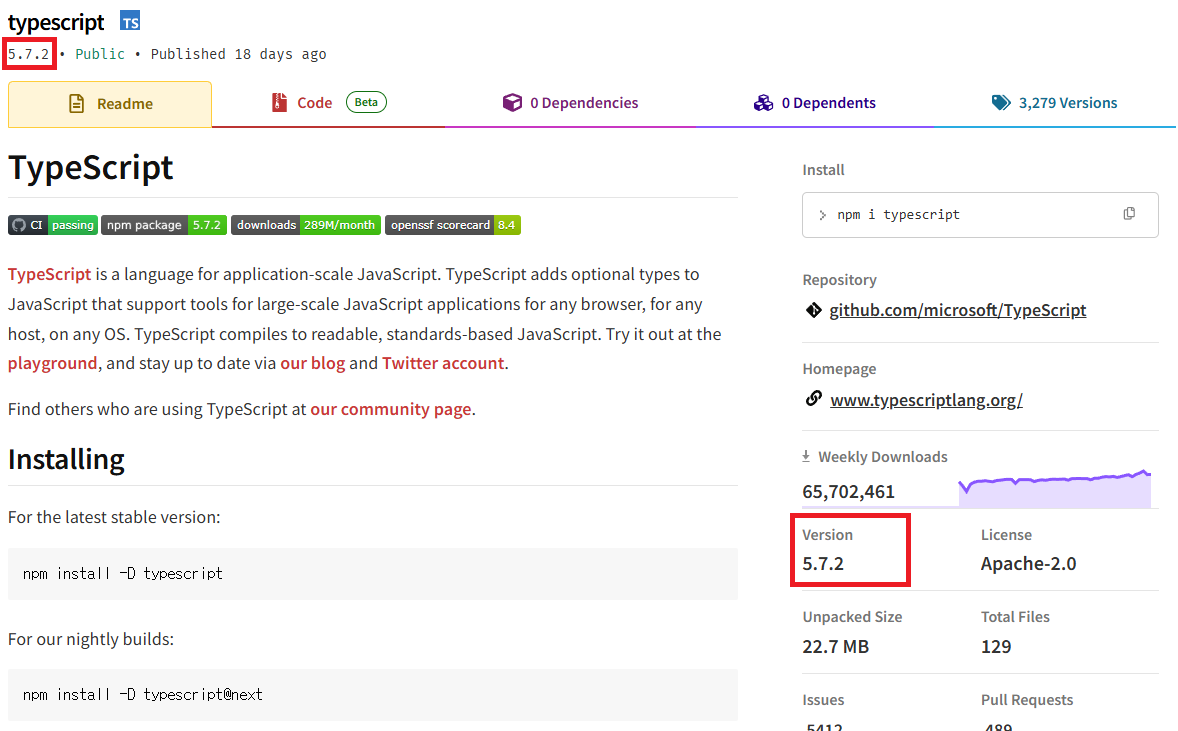Open the playground link
Viewport: 1178px width, 731px height.
[53, 364]
